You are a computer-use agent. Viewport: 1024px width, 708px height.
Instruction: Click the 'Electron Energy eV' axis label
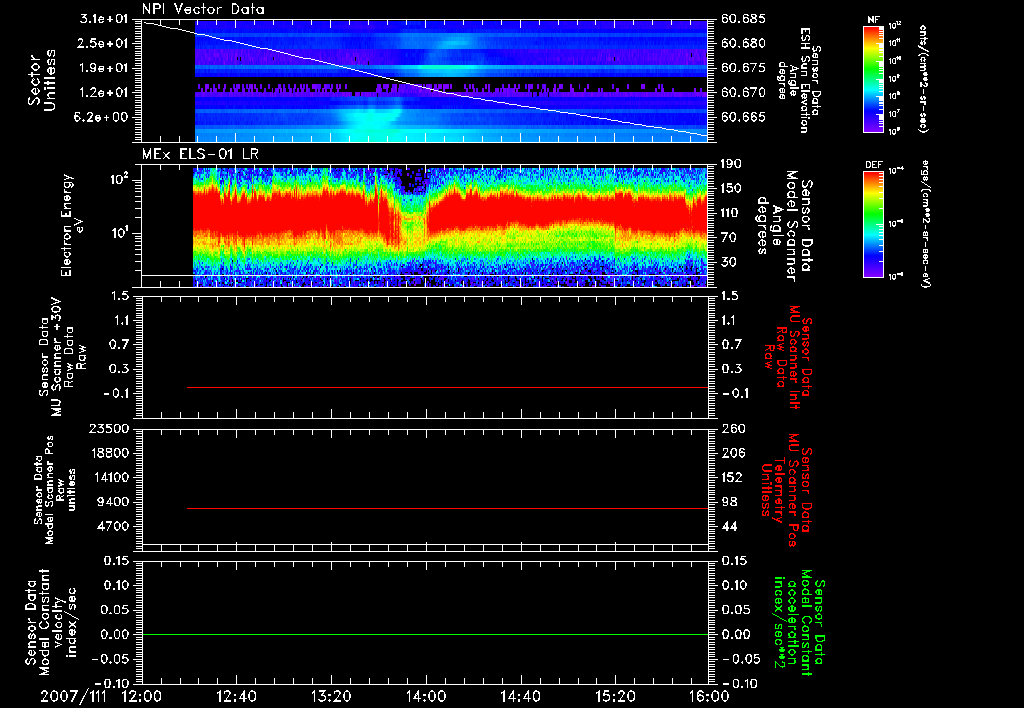71,225
